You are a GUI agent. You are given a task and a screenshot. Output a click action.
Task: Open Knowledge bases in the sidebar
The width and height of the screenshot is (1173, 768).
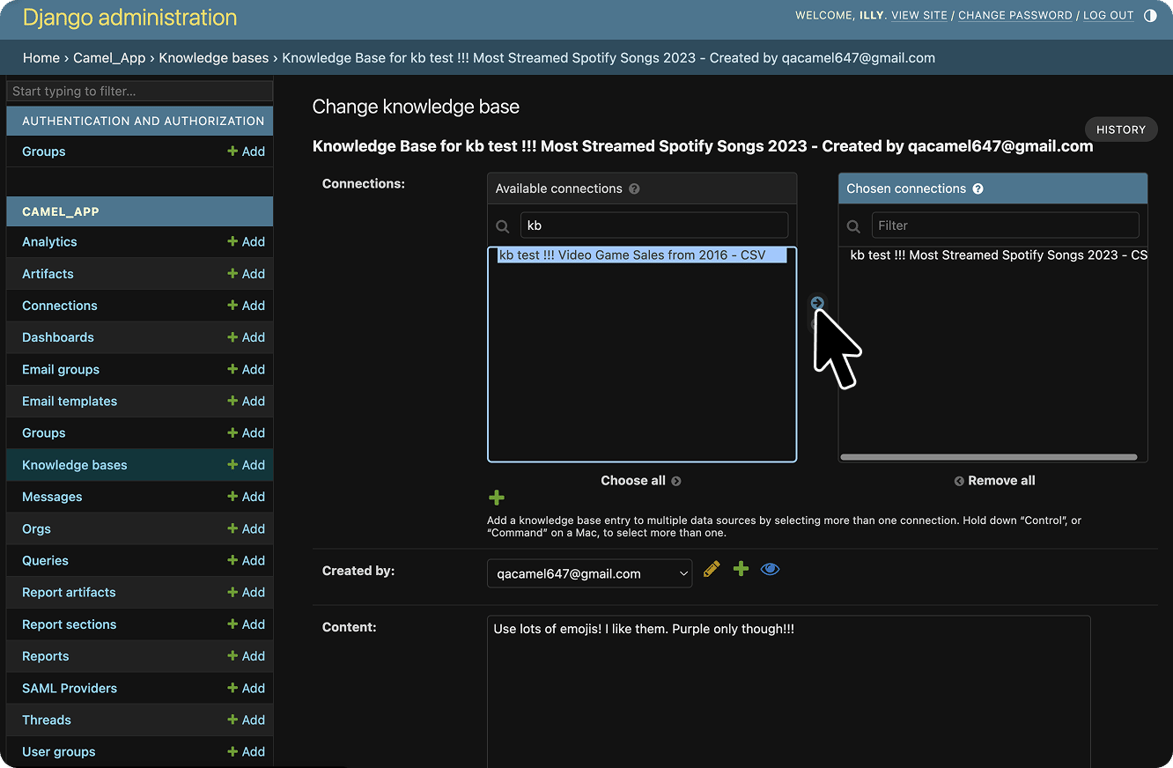tap(75, 465)
